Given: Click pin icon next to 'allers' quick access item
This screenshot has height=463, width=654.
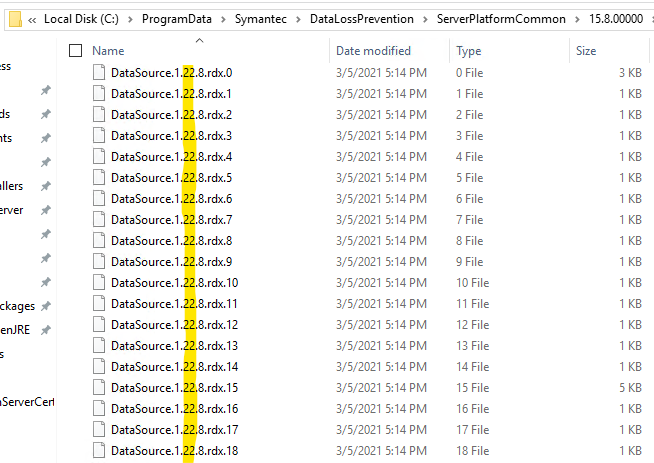Looking at the screenshot, I should [x=45, y=186].
